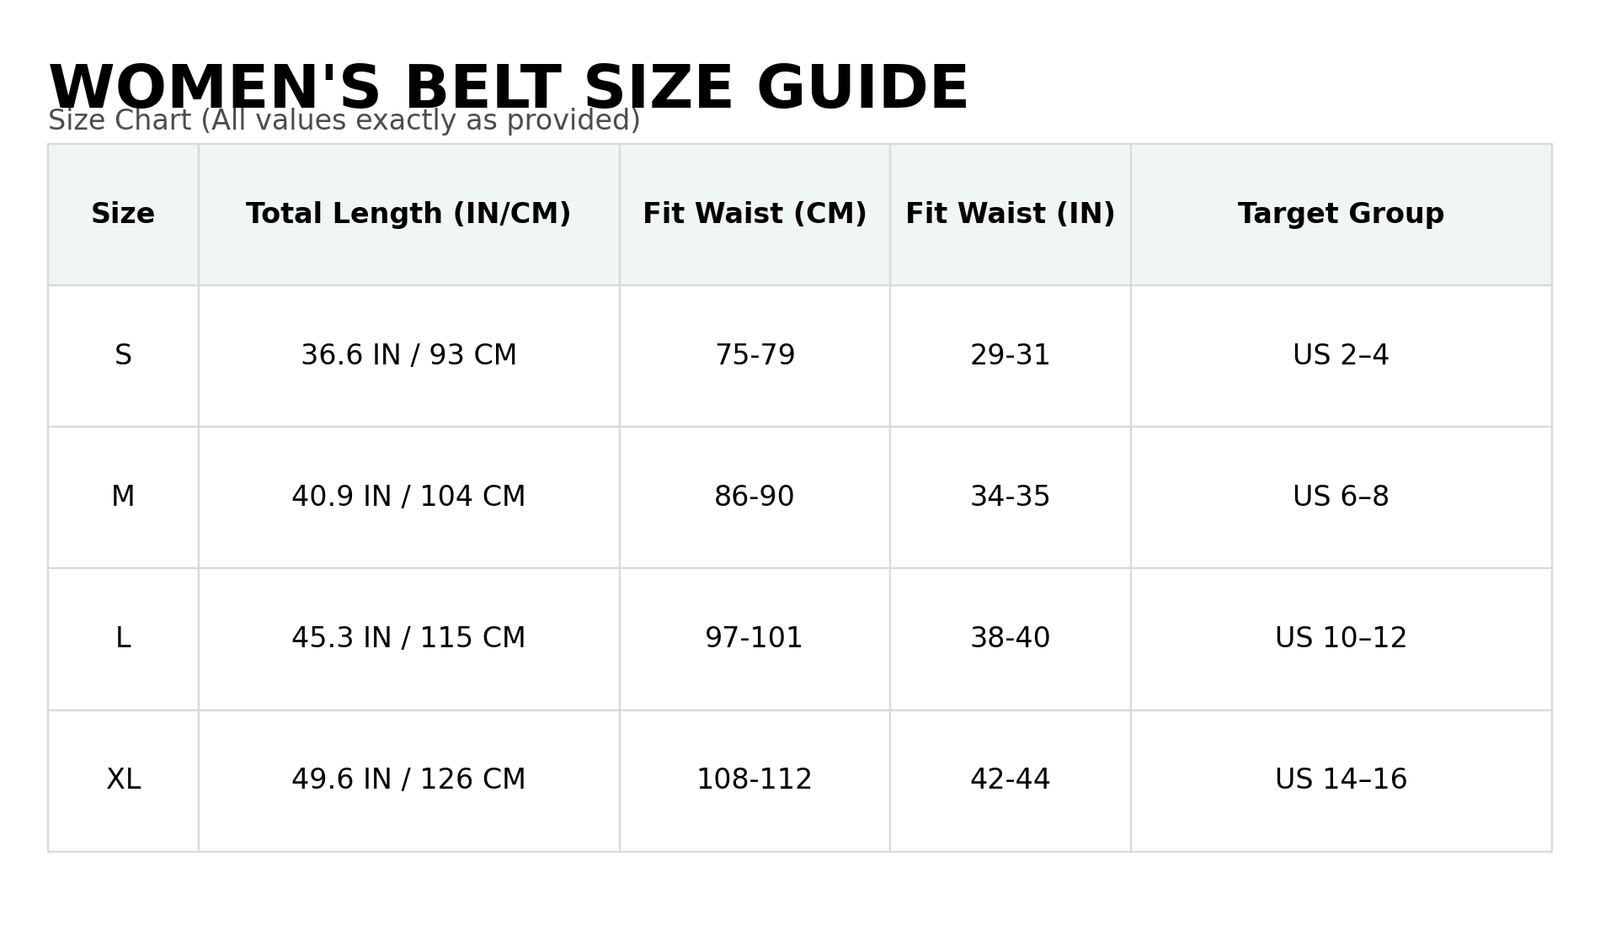Select the Size column header
Viewport: 1600px width, 941px height.
123,214
